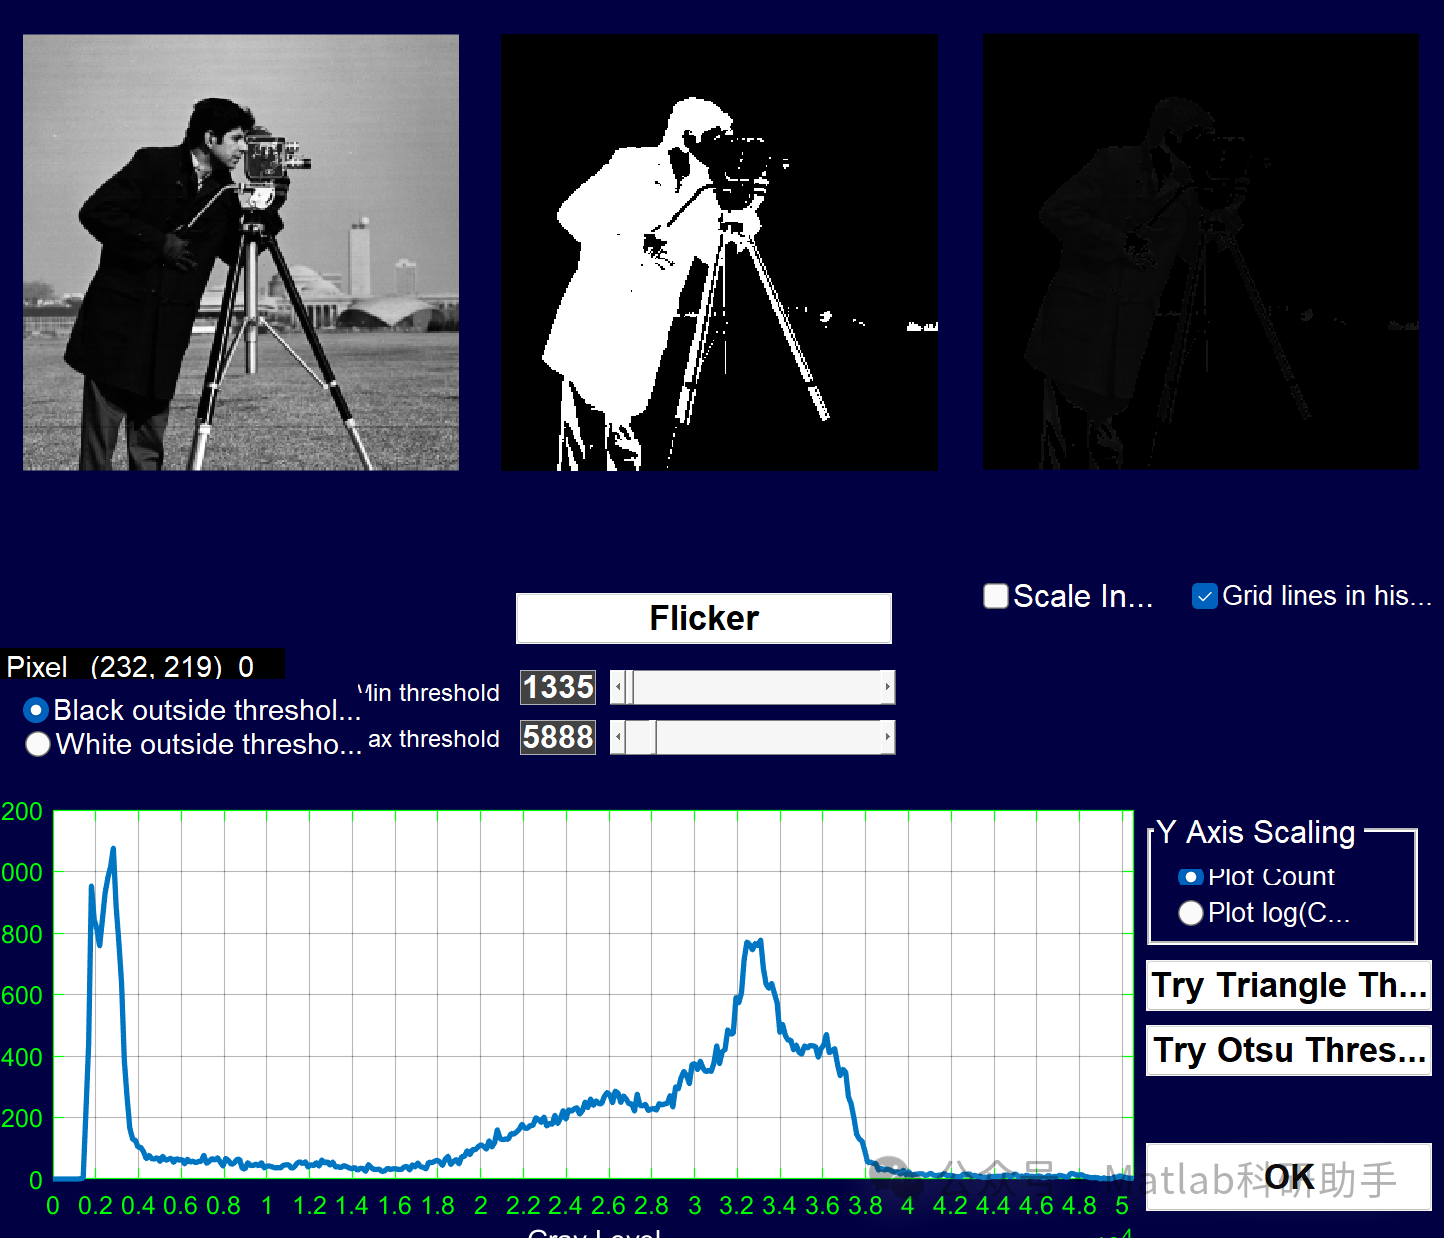Uncheck Grid lines in histogram checkbox
This screenshot has width=1444, height=1238.
(1205, 596)
